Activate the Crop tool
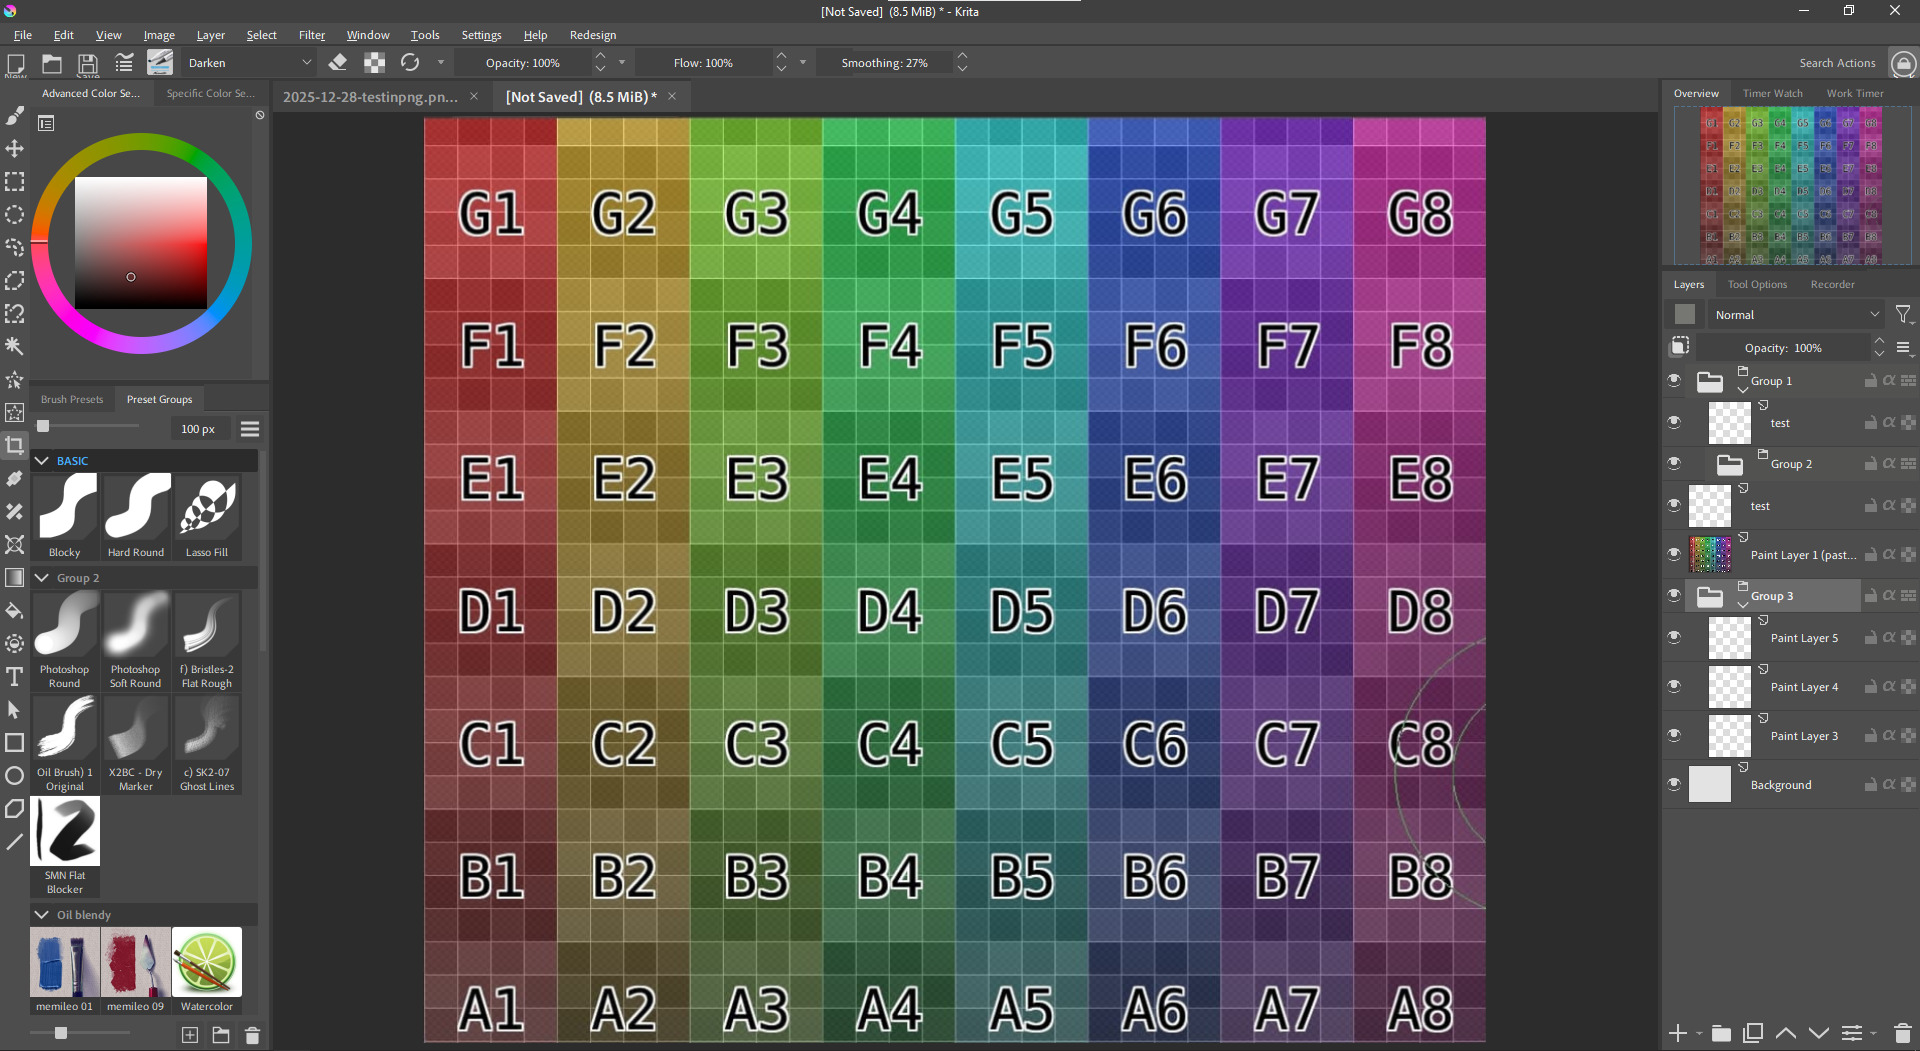The height and width of the screenshot is (1051, 1920). (x=14, y=446)
